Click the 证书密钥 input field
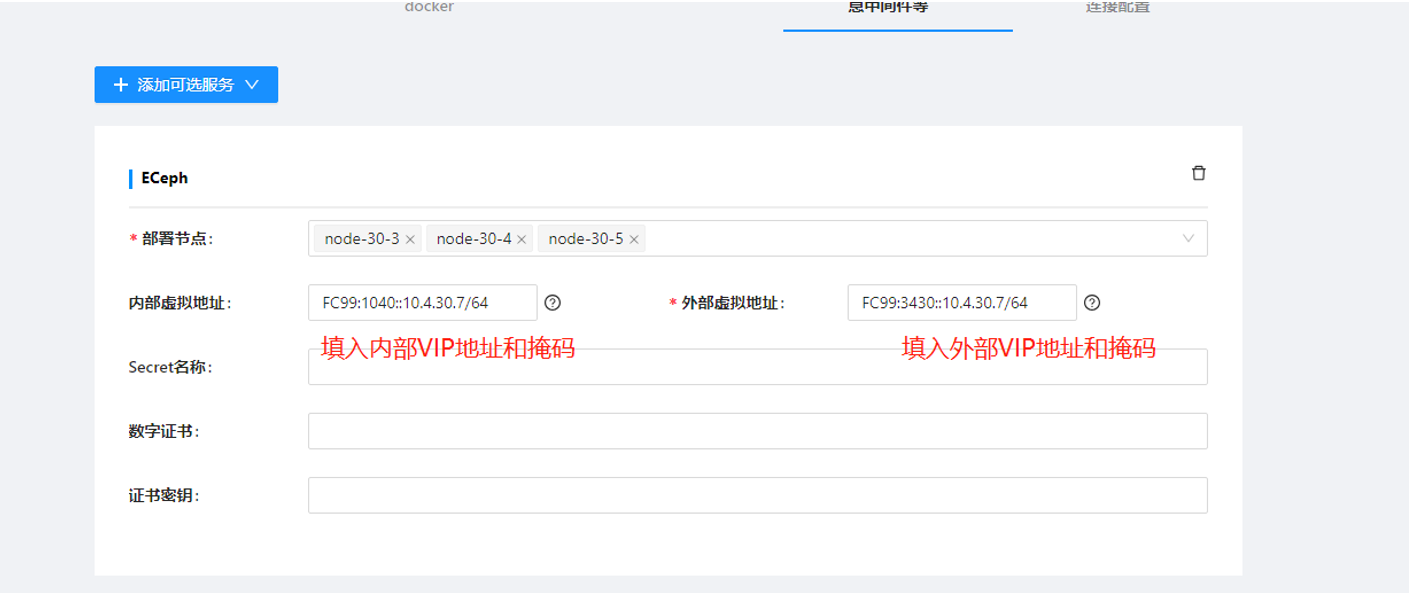This screenshot has width=1409, height=593. pyautogui.click(x=758, y=495)
